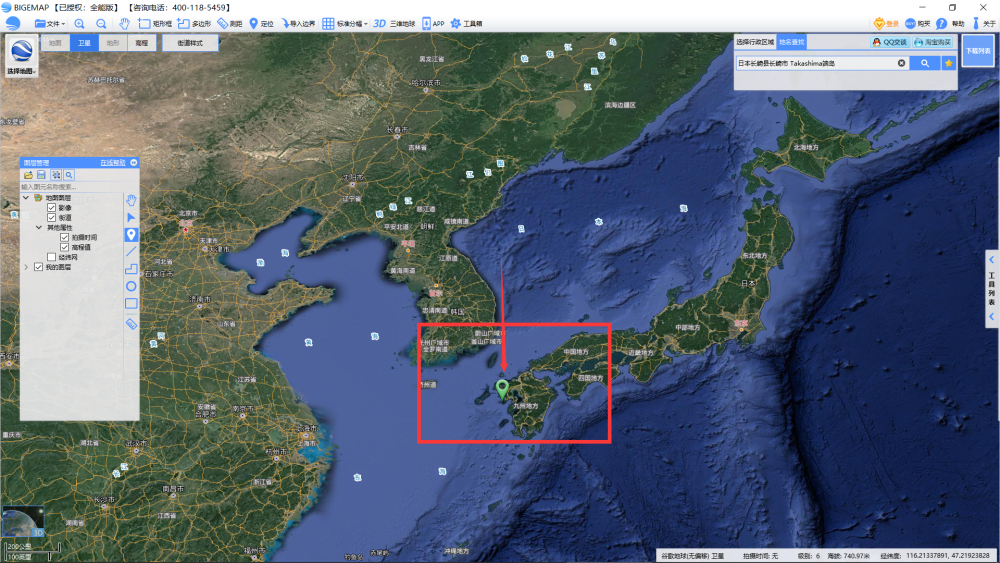Select the placemark pin drawing tool

pyautogui.click(x=131, y=235)
